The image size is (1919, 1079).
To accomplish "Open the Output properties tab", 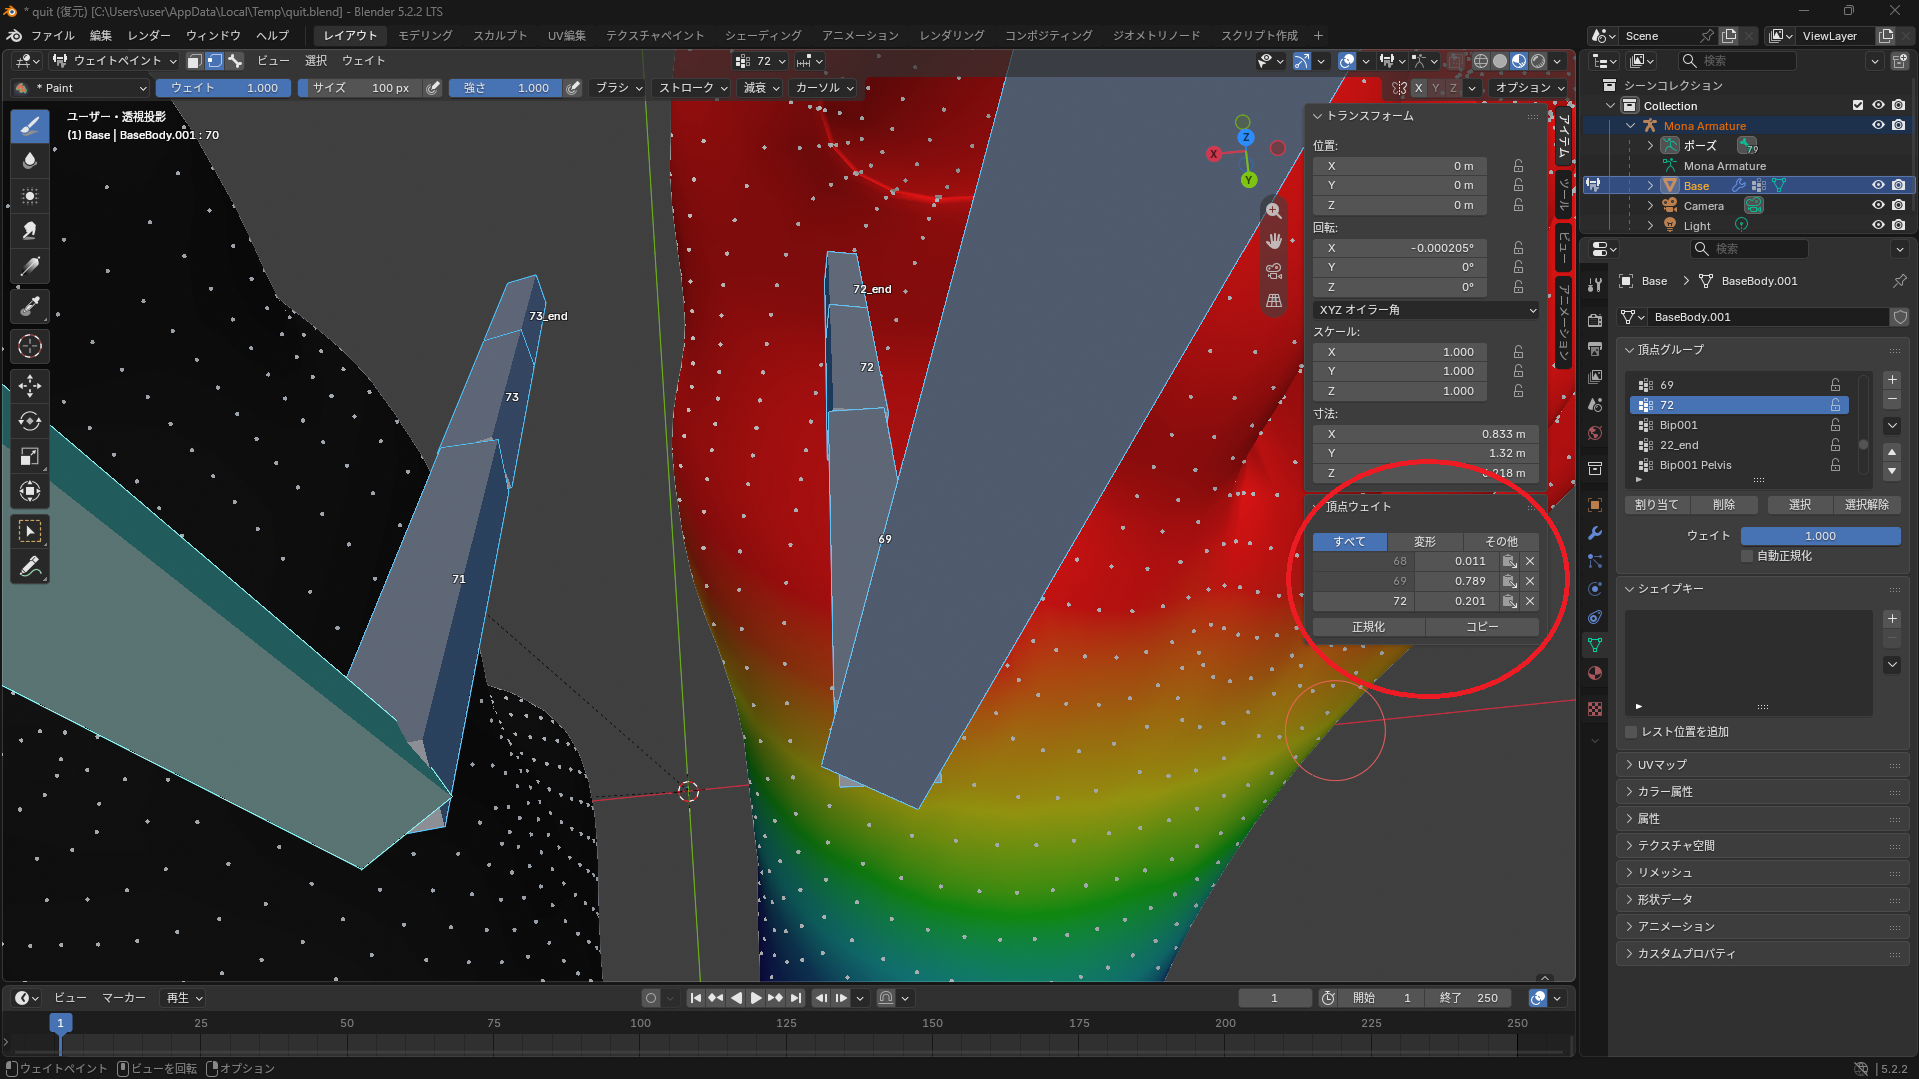I will 1595,349.
